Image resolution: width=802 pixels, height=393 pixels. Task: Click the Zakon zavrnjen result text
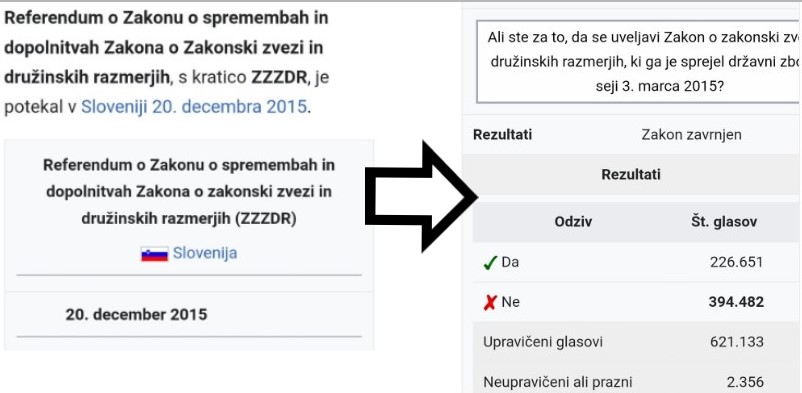[691, 135]
